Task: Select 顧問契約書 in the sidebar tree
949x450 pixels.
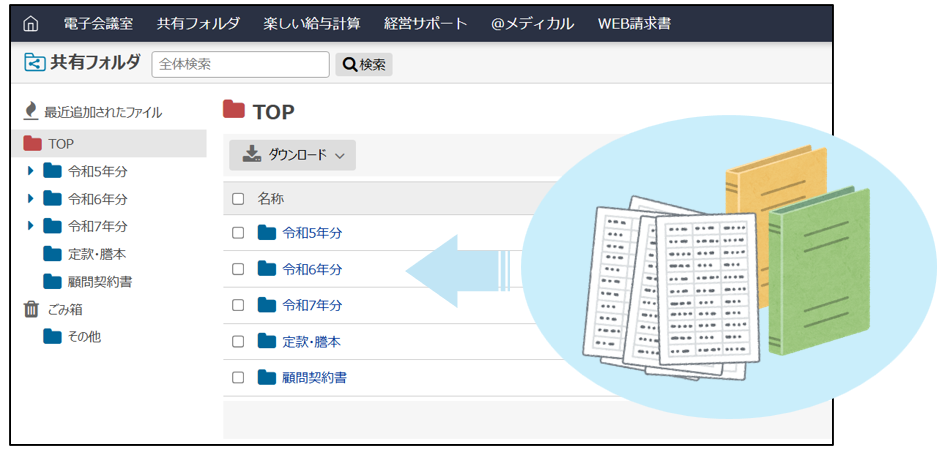Action: click(100, 282)
